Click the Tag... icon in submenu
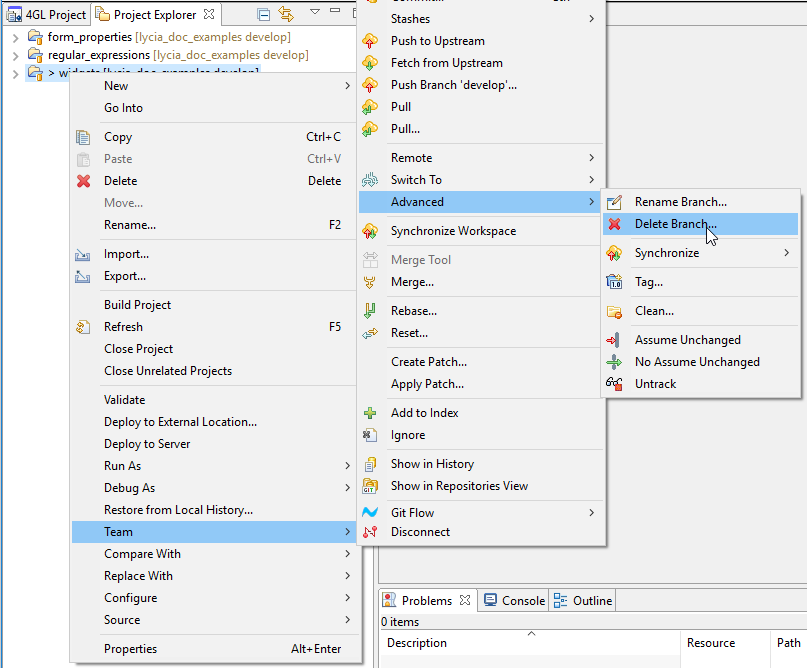The image size is (807, 668). point(615,282)
